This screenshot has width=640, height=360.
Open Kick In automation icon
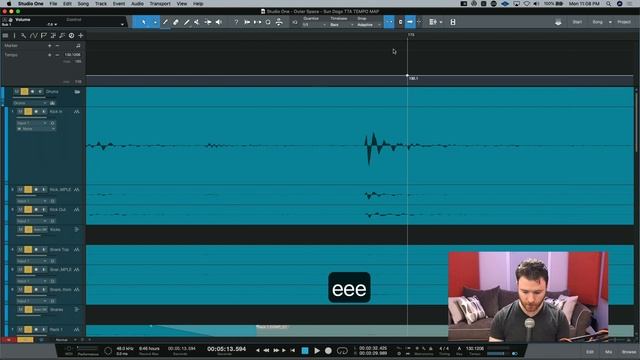[77, 111]
